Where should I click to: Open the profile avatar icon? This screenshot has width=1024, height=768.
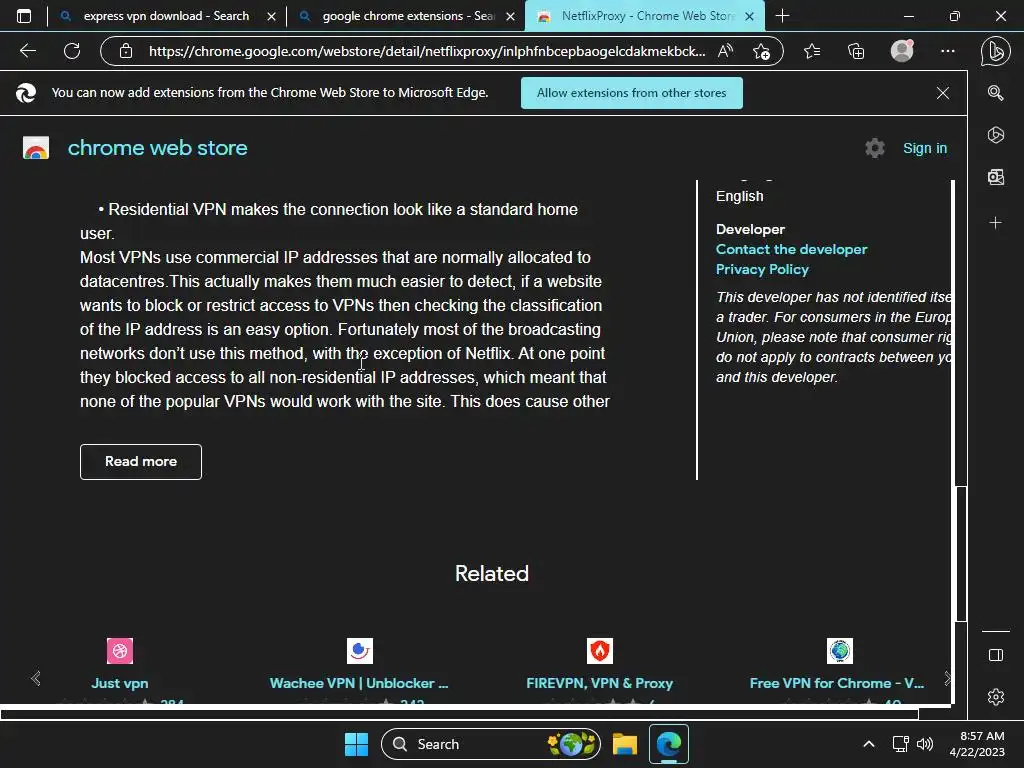click(x=902, y=51)
